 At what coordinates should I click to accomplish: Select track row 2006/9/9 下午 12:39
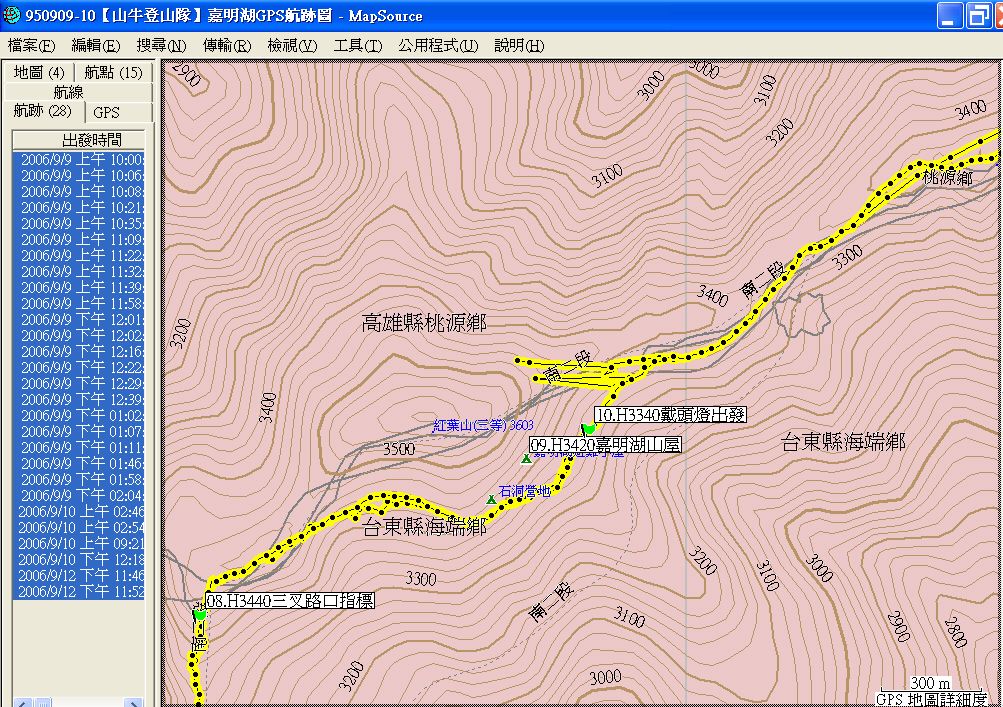79,399
